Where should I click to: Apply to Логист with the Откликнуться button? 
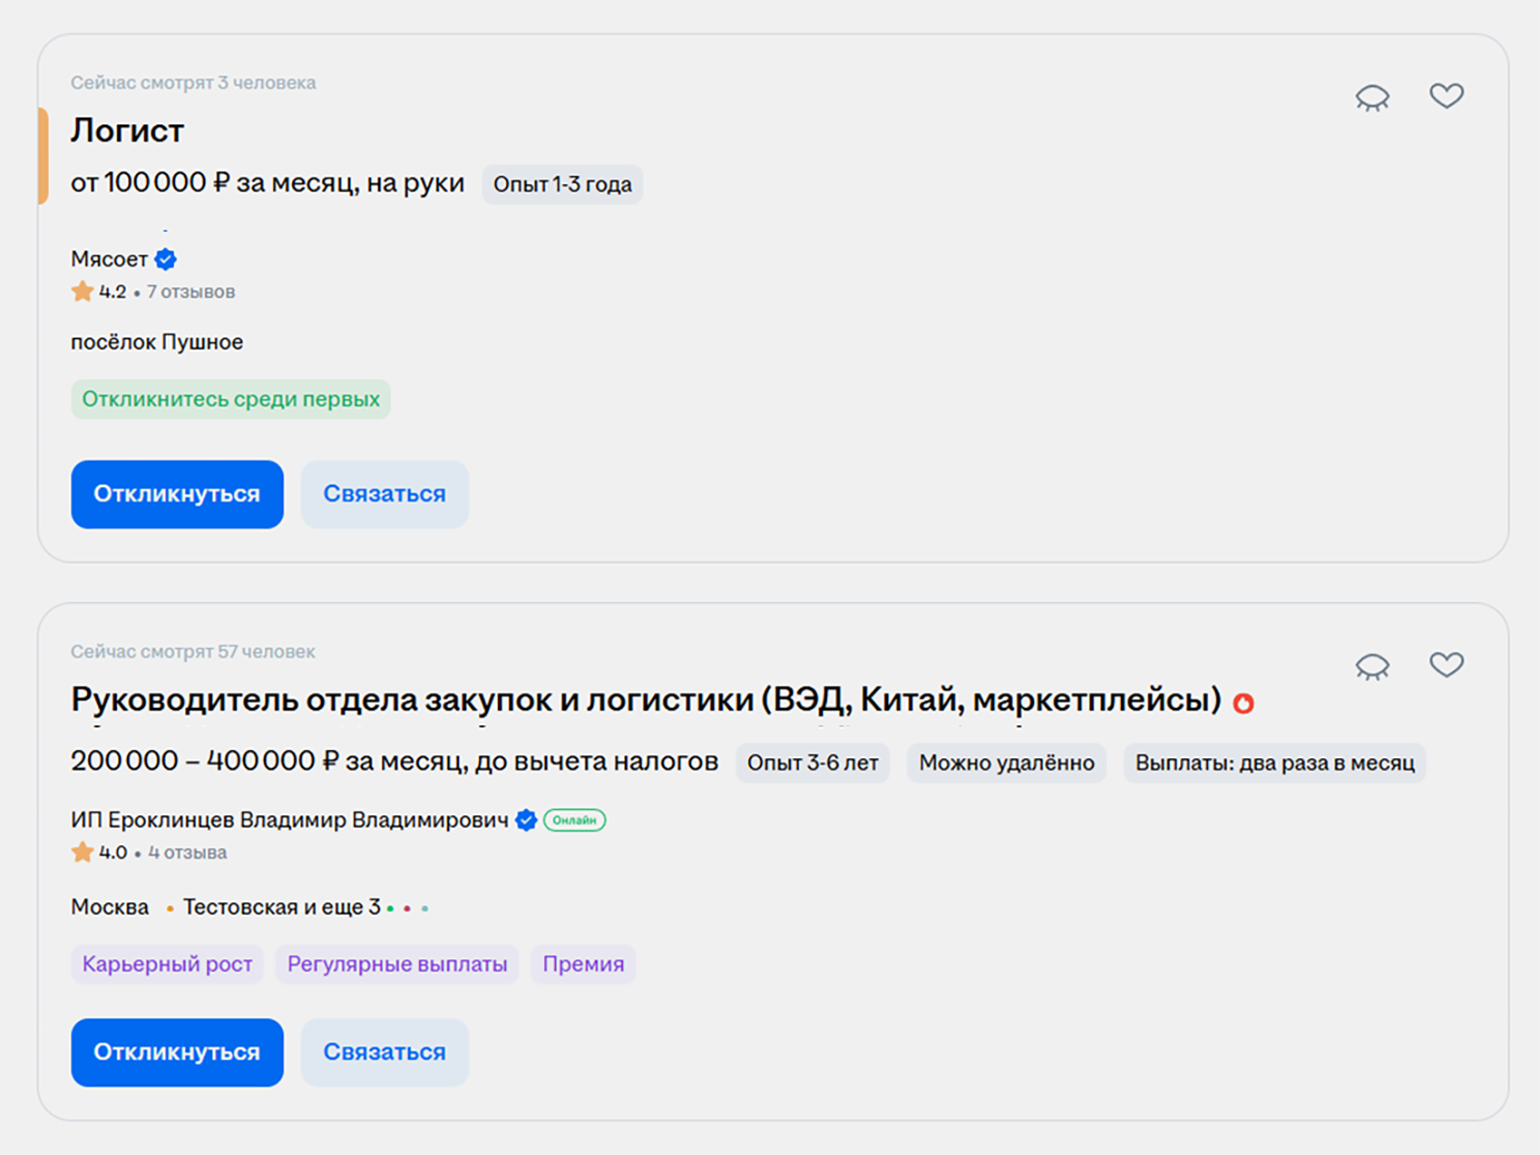point(177,494)
